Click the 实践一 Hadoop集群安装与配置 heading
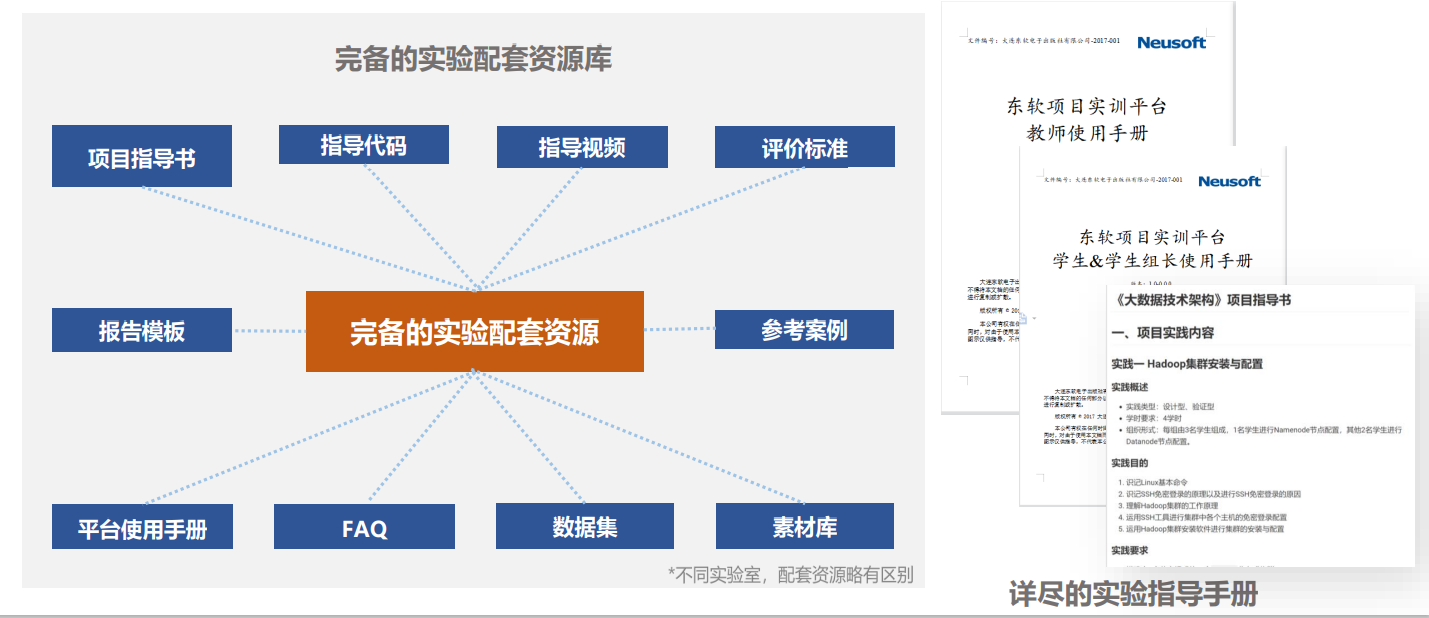This screenshot has width=1429, height=618. coord(1187,364)
